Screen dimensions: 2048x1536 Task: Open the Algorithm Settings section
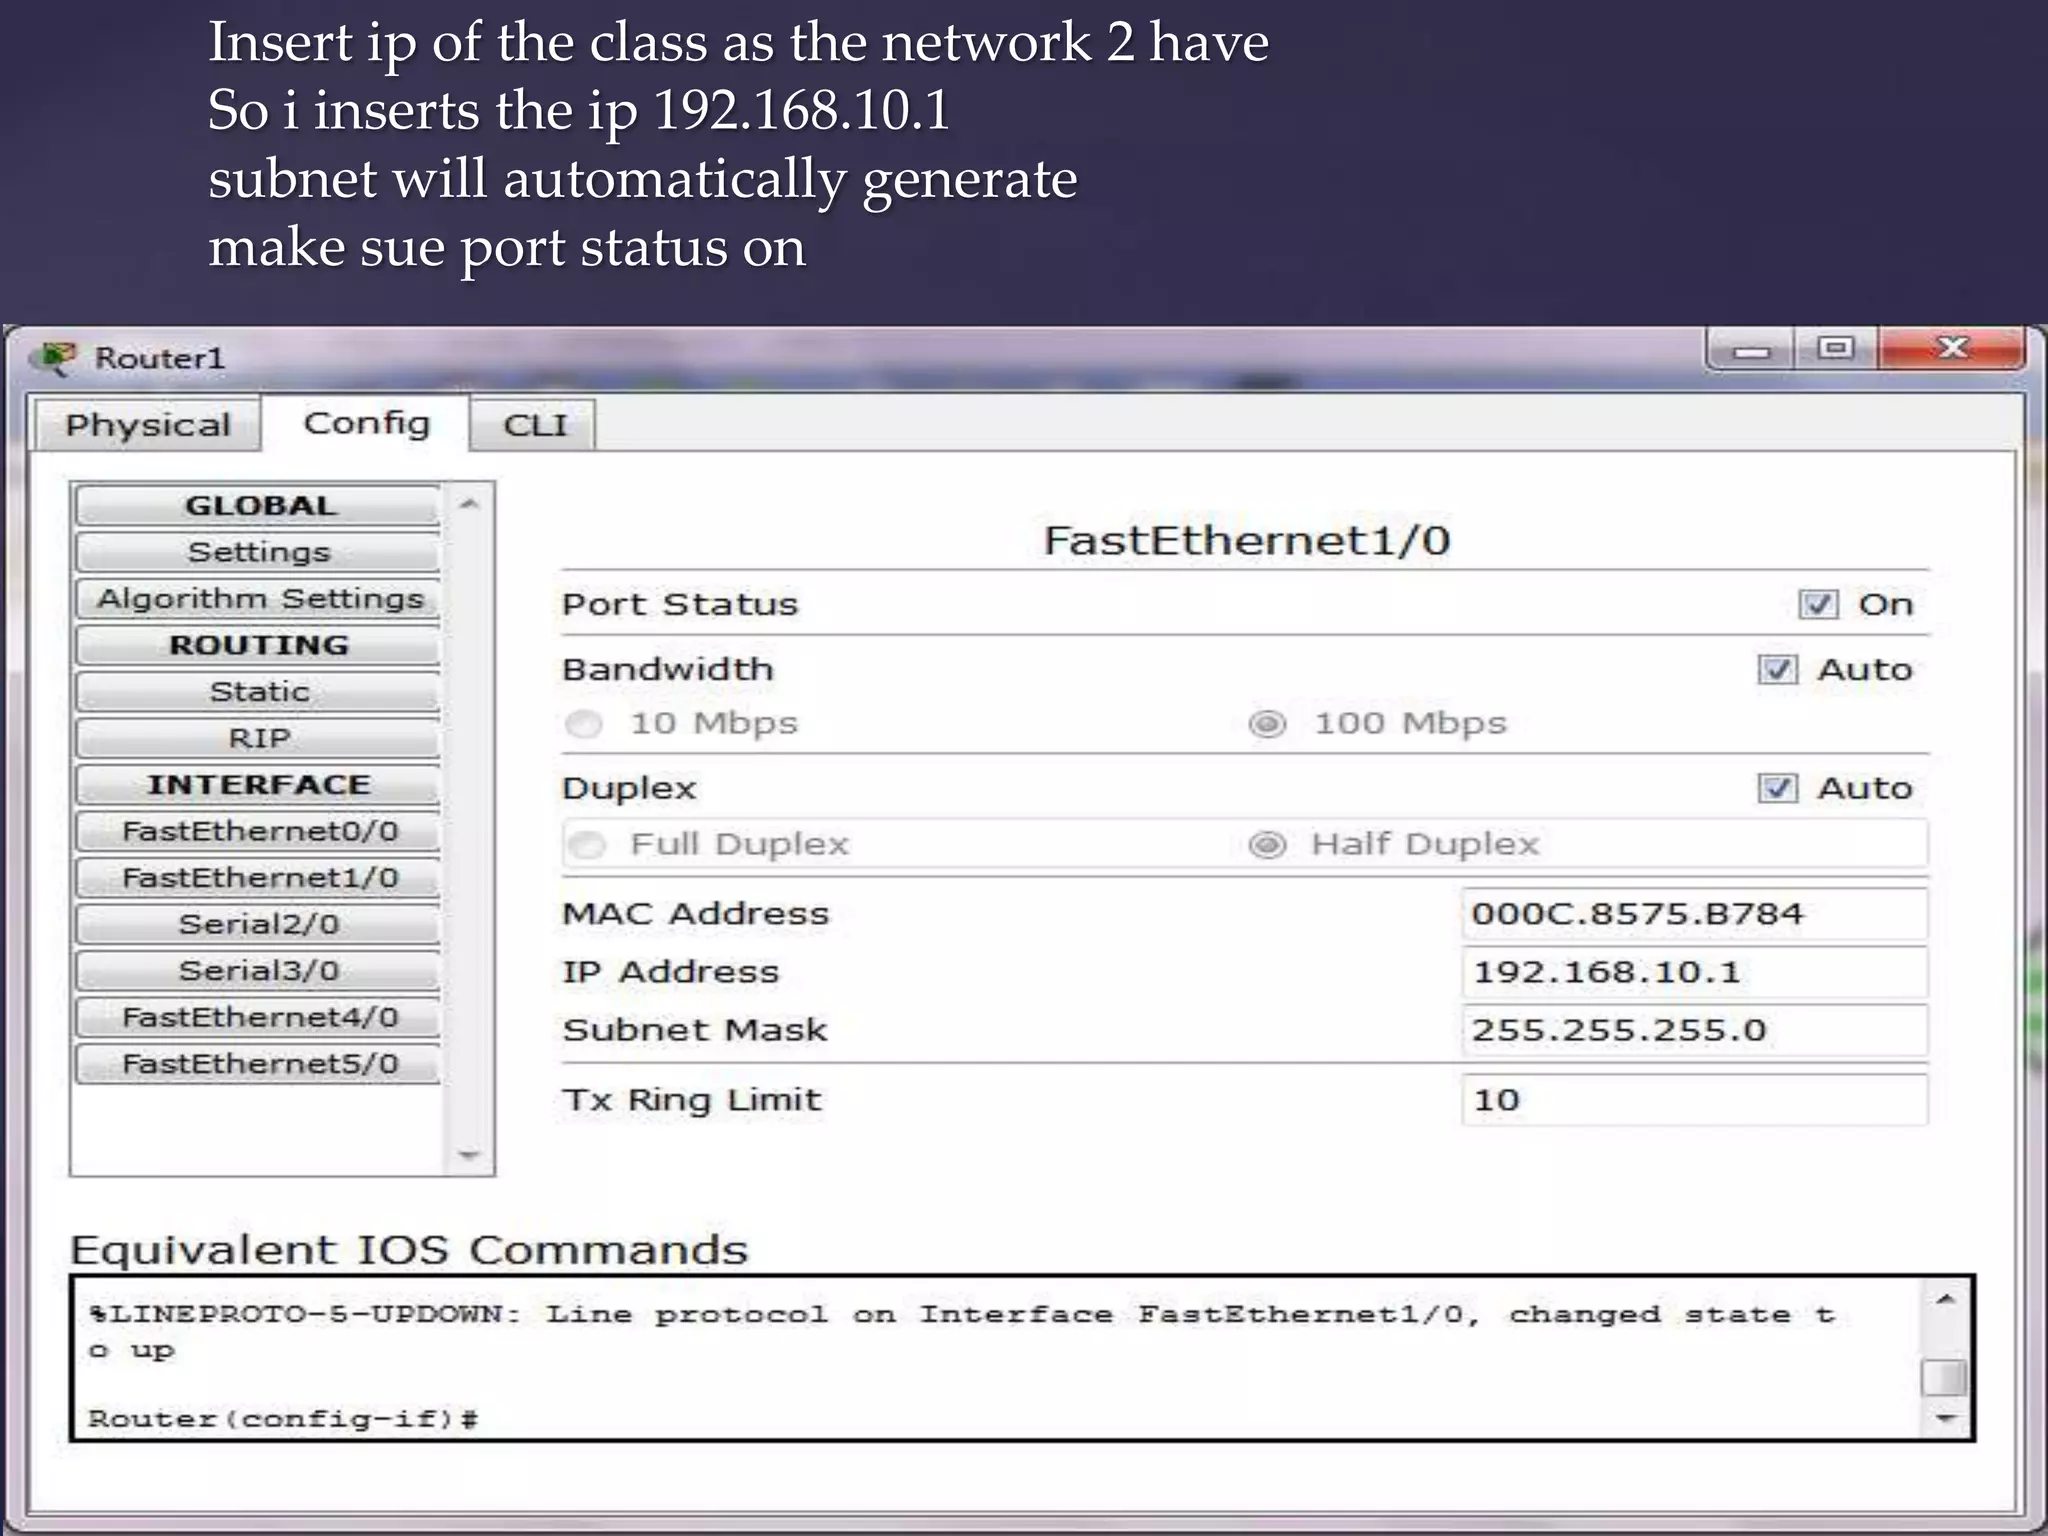click(x=258, y=599)
